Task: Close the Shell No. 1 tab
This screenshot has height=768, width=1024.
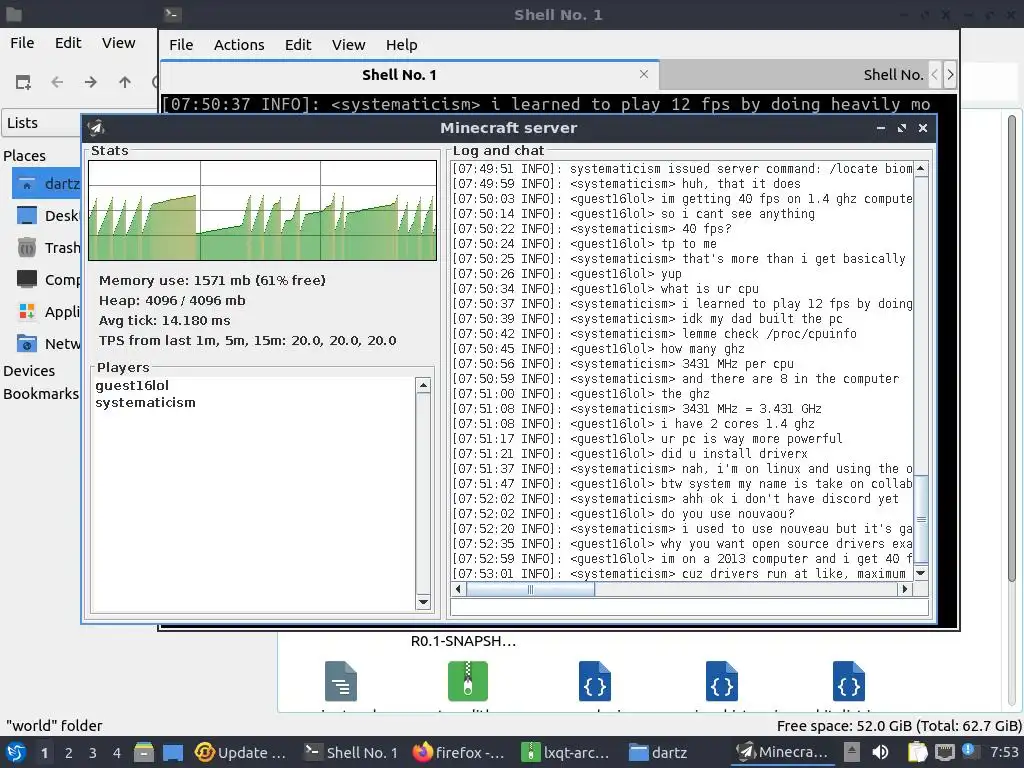Action: [x=644, y=74]
